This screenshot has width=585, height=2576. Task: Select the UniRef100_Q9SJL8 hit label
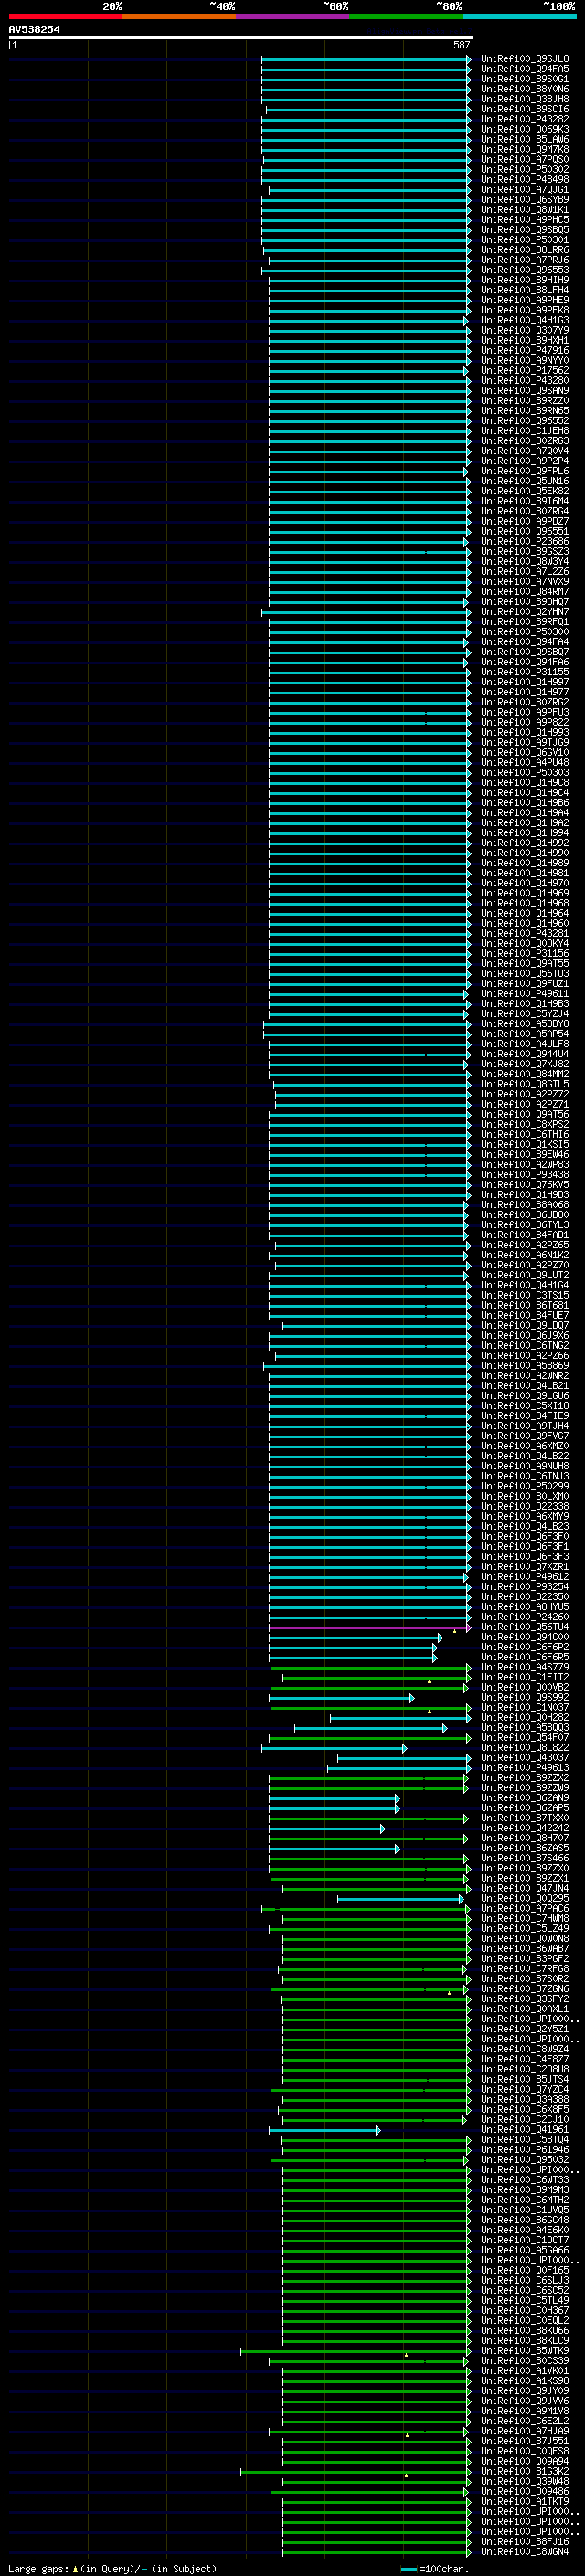pyautogui.click(x=525, y=59)
